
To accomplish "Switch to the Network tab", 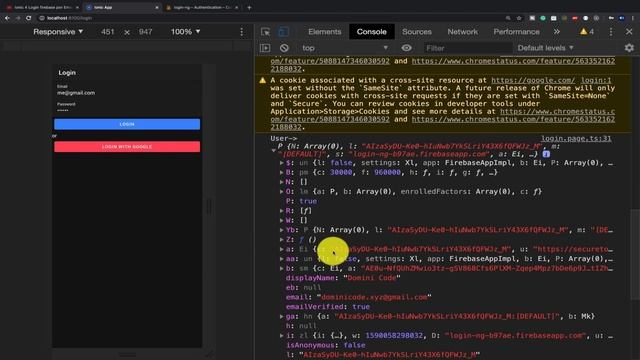I will click(x=462, y=32).
